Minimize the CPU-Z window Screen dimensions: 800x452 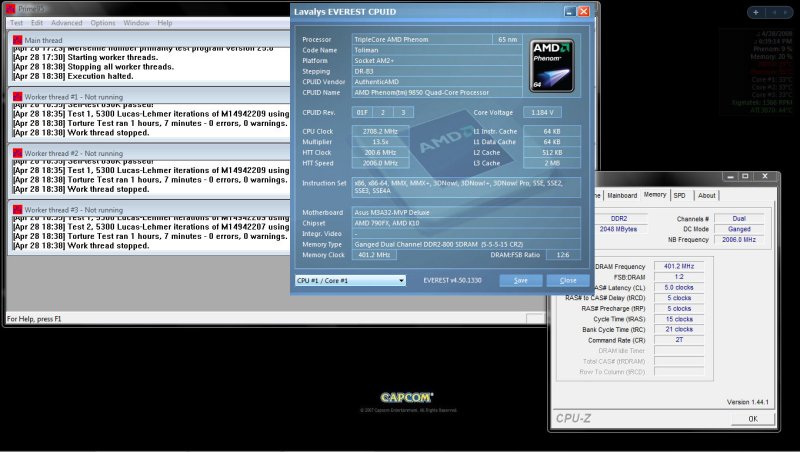pyautogui.click(x=731, y=177)
